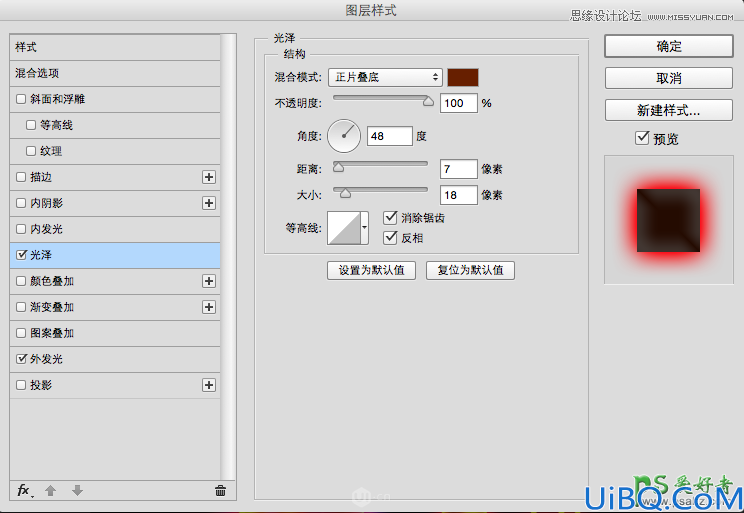Image resolution: width=744 pixels, height=513 pixels.
Task: Click the 确定 button
Action: (669, 46)
